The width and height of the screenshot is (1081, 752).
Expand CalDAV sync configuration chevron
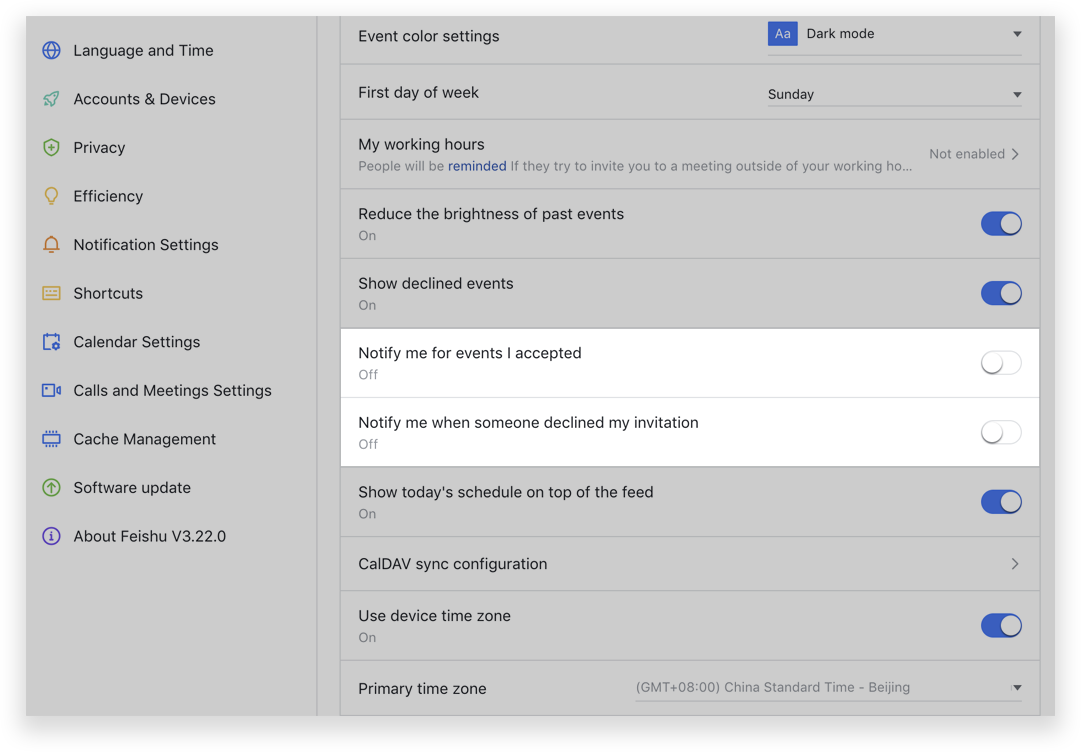coord(1015,564)
